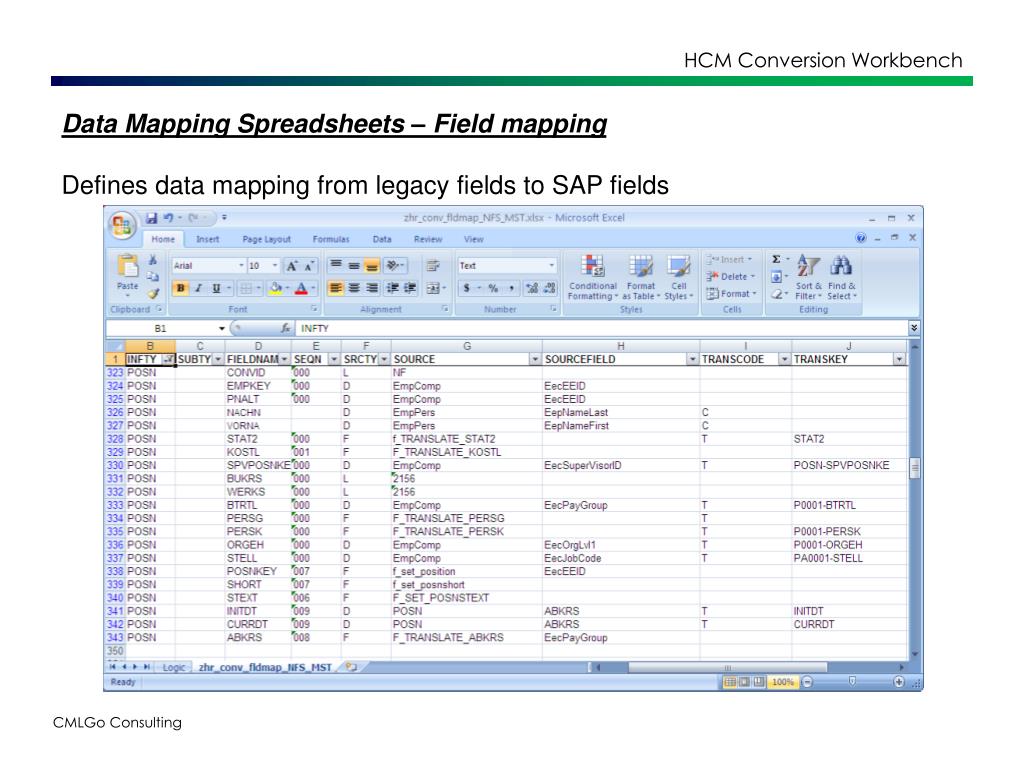This screenshot has height=768, width=1024.
Task: Click the Accounting dollar format icon
Action: pos(466,288)
